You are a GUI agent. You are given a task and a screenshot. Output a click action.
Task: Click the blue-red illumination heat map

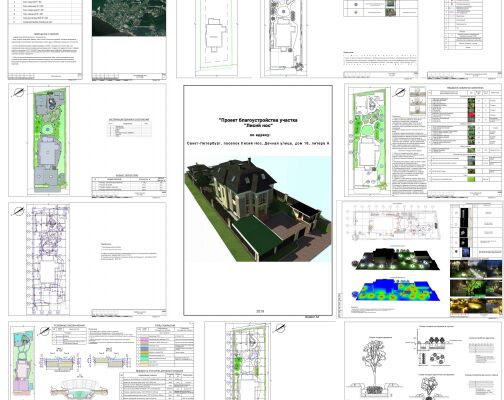coord(396,290)
